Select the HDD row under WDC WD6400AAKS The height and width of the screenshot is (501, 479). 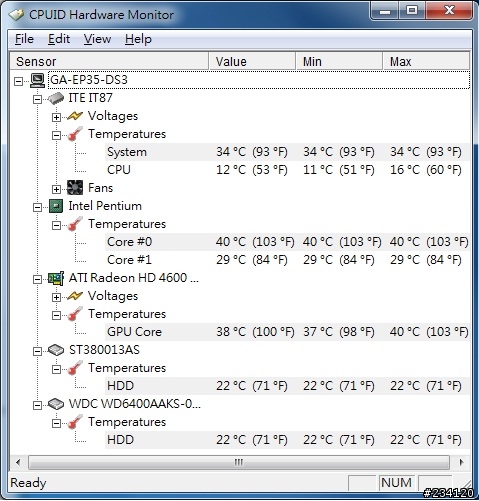pyautogui.click(x=287, y=440)
